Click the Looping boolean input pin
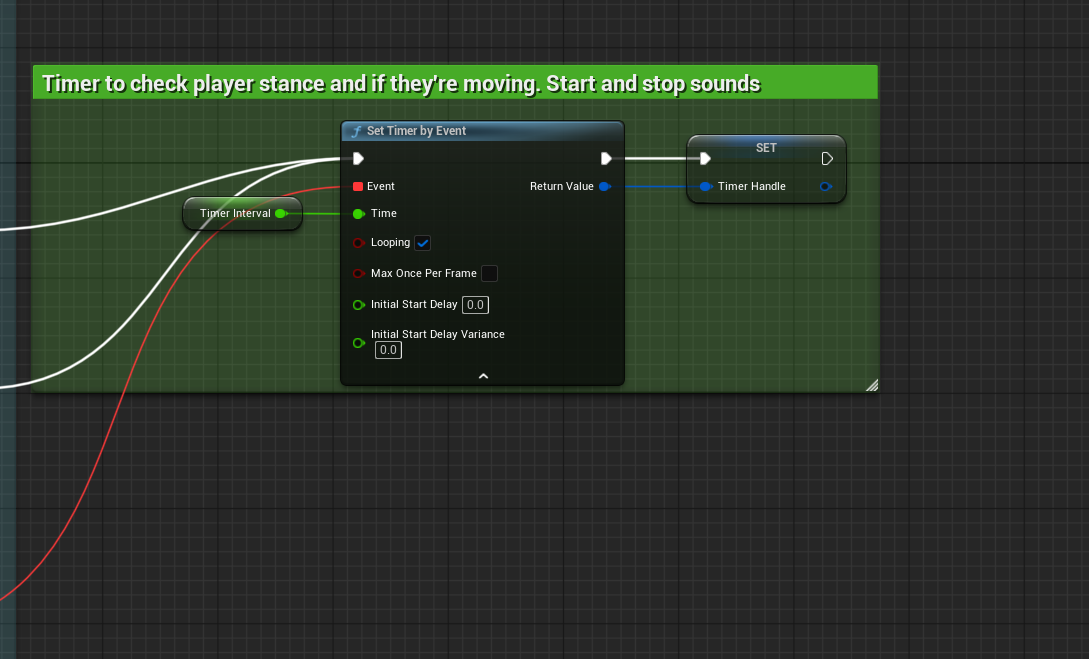The width and height of the screenshot is (1089, 659). click(358, 243)
